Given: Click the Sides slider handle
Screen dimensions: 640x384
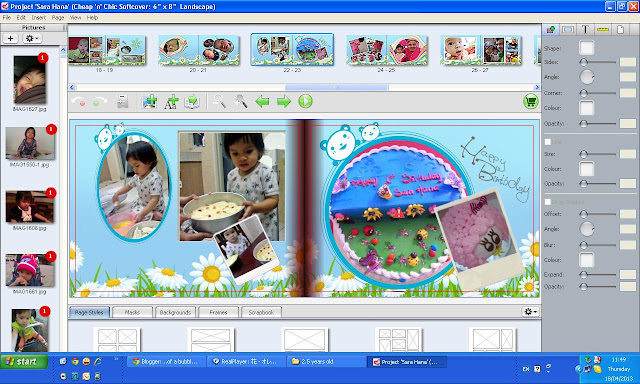Looking at the screenshot, I should (x=584, y=62).
